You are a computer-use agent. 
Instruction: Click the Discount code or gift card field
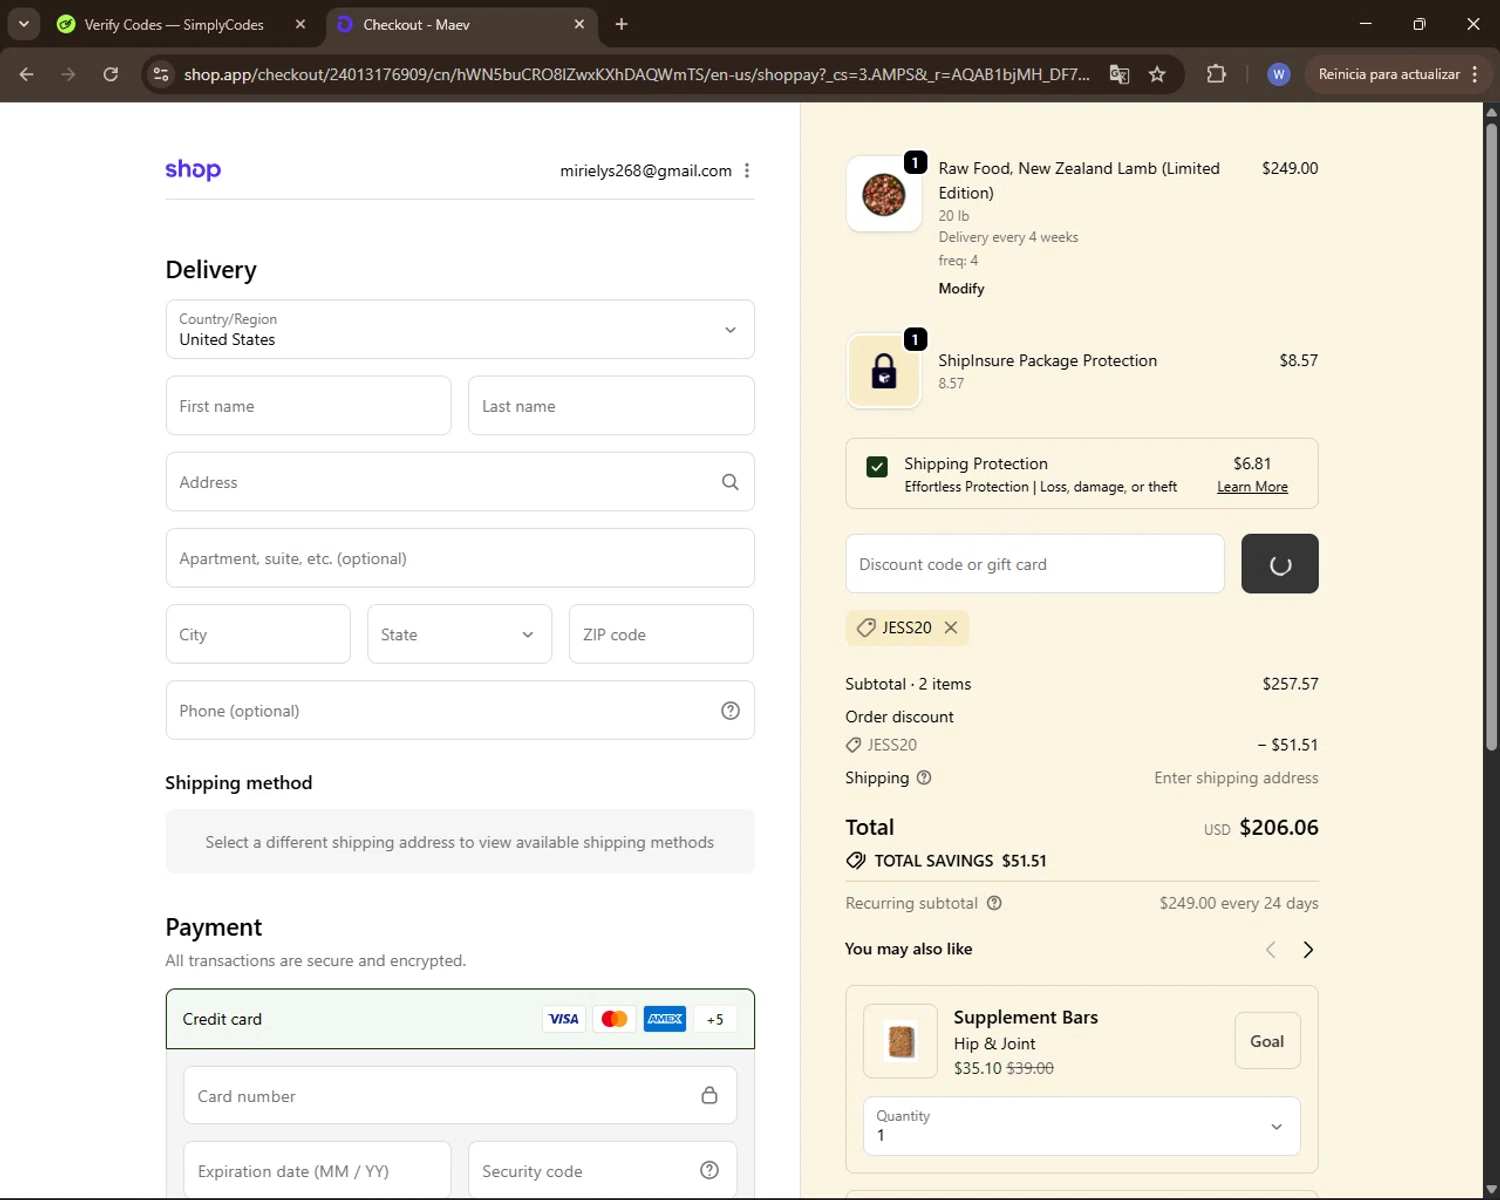click(x=1035, y=564)
